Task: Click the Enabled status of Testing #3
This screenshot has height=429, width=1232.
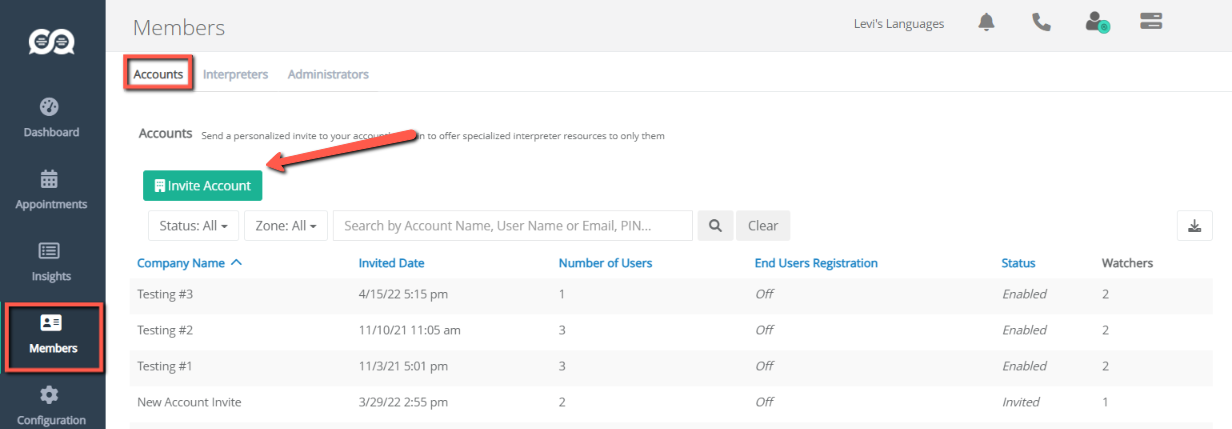Action: click(1024, 294)
